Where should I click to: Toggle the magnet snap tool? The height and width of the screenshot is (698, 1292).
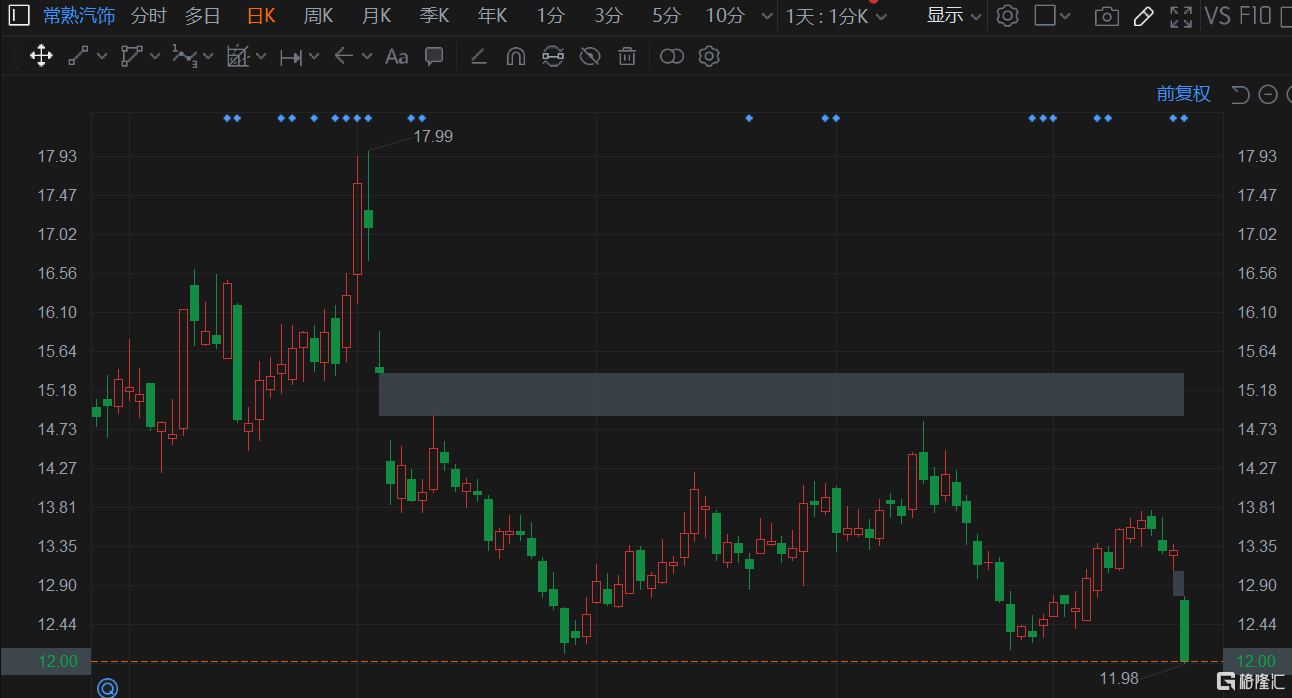click(516, 57)
